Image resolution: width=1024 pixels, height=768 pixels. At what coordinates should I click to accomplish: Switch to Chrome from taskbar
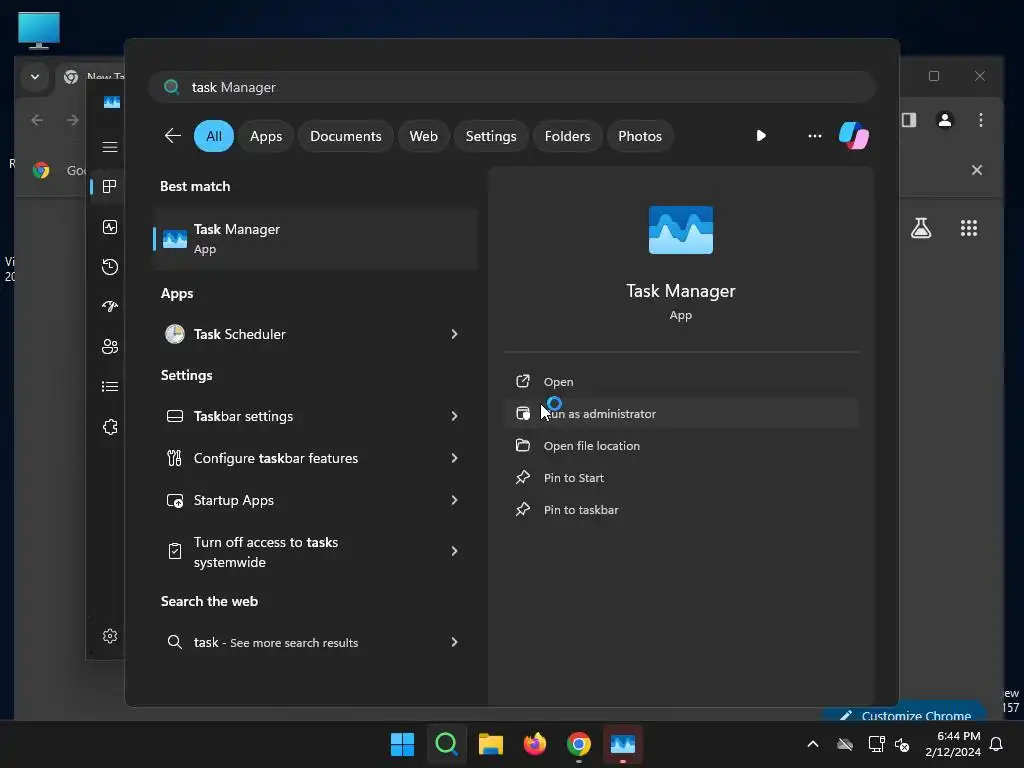(x=579, y=744)
